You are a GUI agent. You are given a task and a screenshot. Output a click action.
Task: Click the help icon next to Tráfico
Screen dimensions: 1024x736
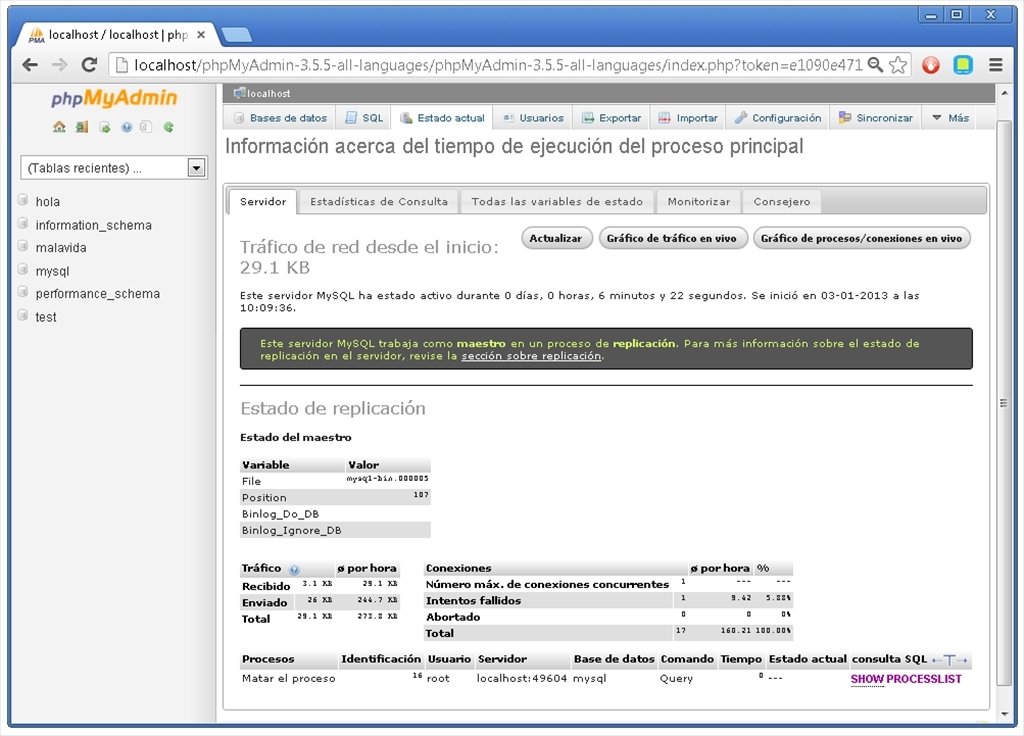[294, 569]
